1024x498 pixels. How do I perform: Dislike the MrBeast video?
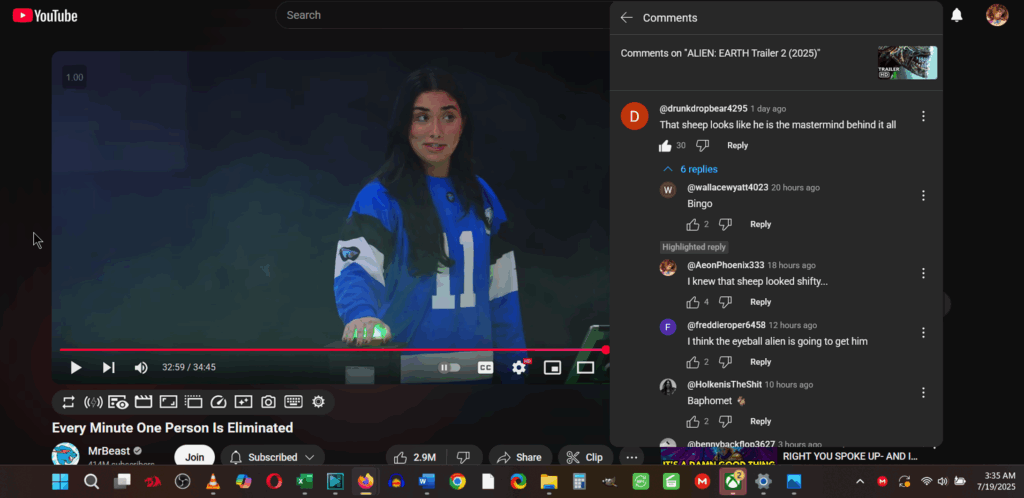[x=464, y=458]
